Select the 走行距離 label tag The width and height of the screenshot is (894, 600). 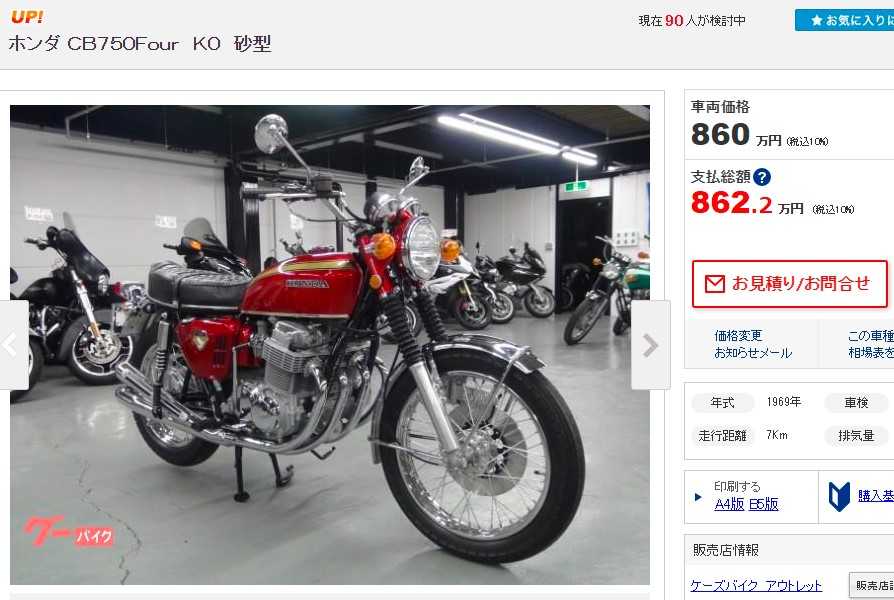[x=722, y=436]
